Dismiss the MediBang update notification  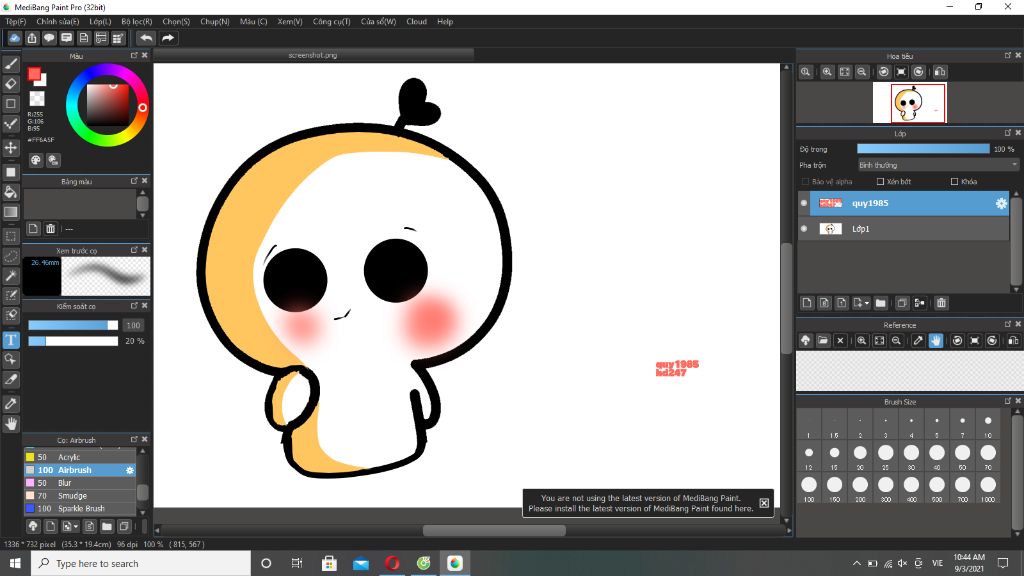[764, 503]
